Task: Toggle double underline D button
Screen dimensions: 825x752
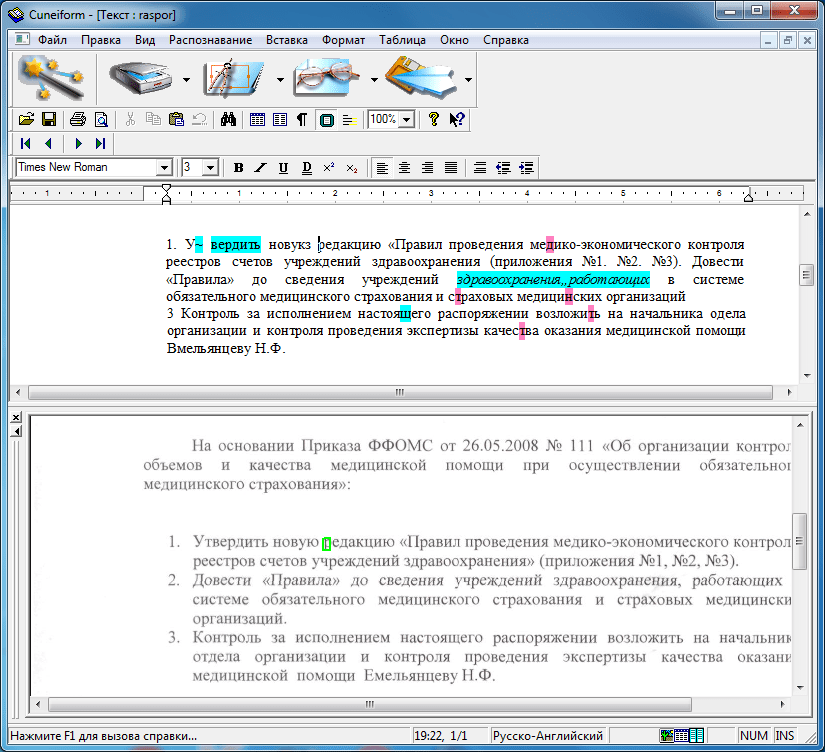Action: [307, 168]
